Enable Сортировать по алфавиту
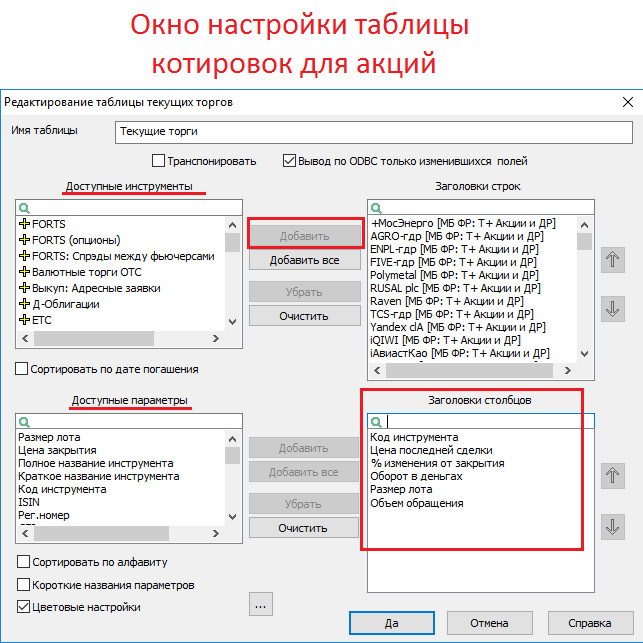This screenshot has width=643, height=643. [x=23, y=561]
